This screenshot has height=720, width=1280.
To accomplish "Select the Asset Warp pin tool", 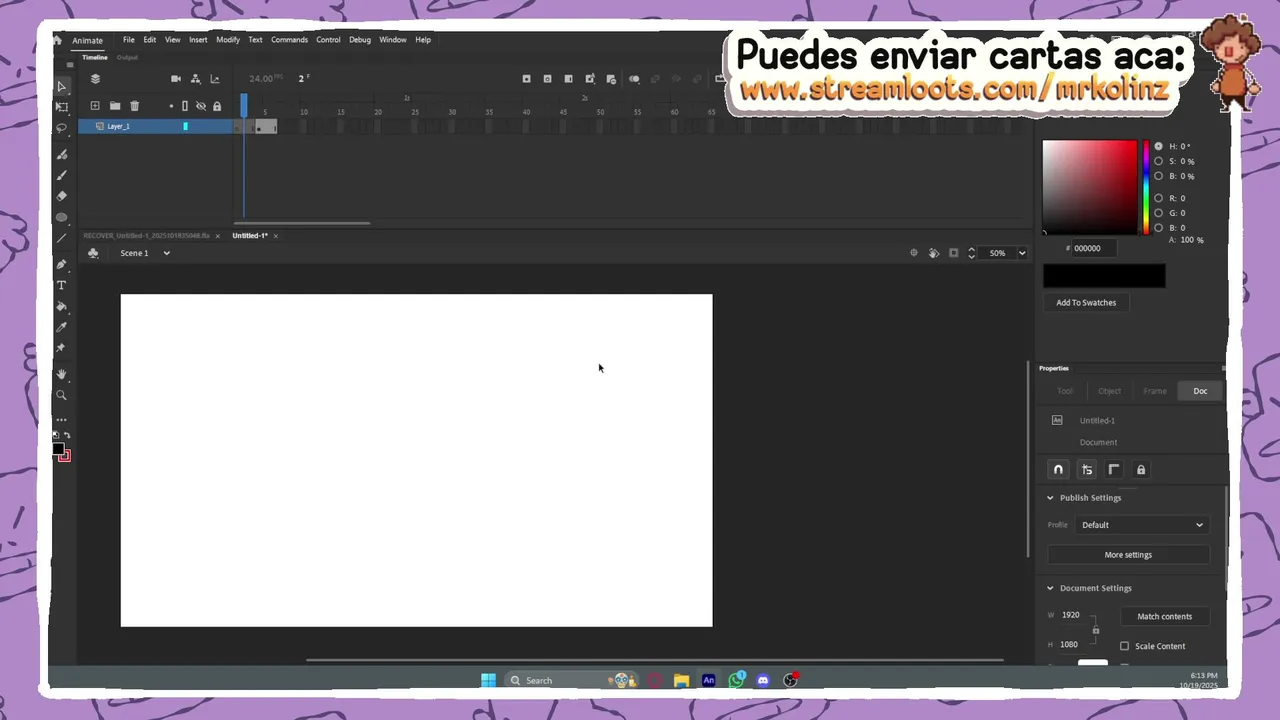I will pos(61,348).
